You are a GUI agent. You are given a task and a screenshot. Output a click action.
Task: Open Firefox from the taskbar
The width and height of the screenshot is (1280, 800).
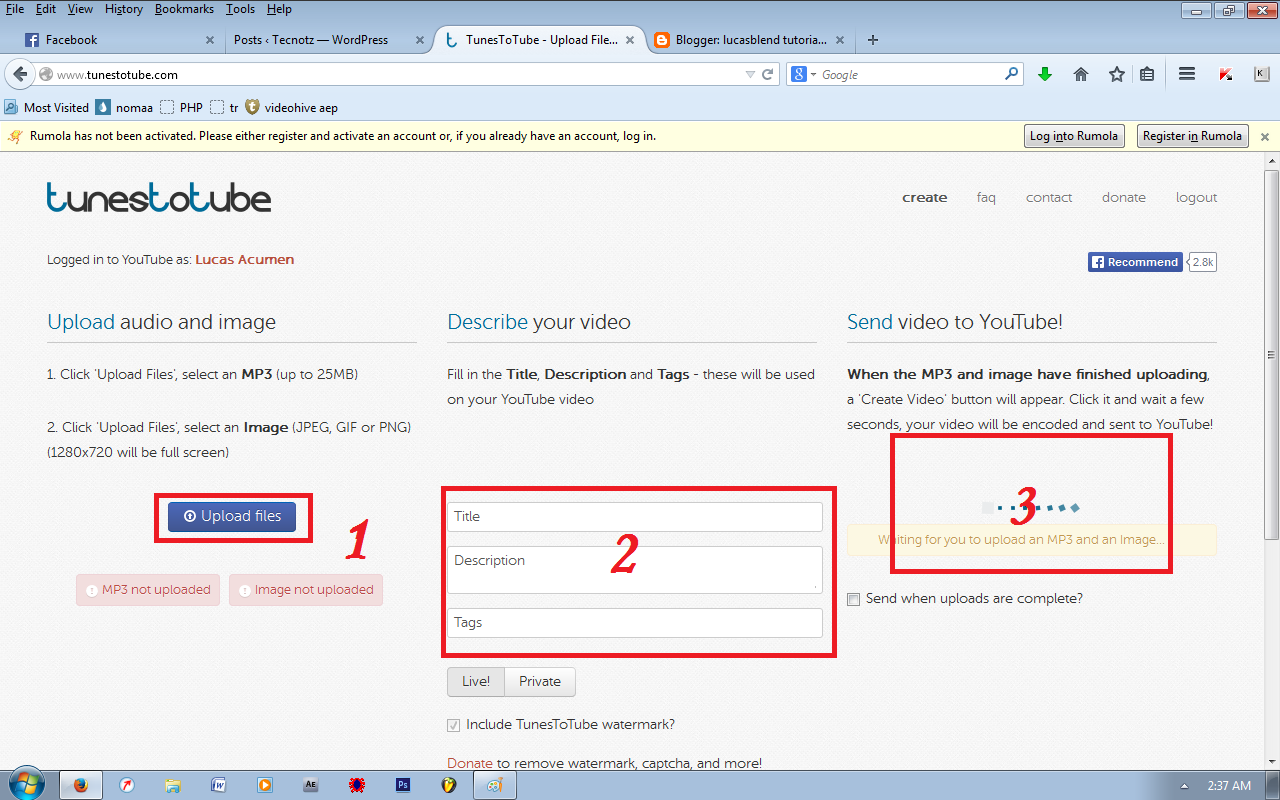click(x=81, y=785)
